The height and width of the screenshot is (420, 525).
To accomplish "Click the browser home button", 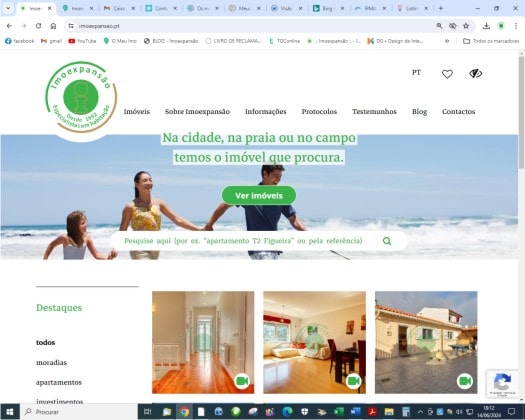I will (x=53, y=26).
